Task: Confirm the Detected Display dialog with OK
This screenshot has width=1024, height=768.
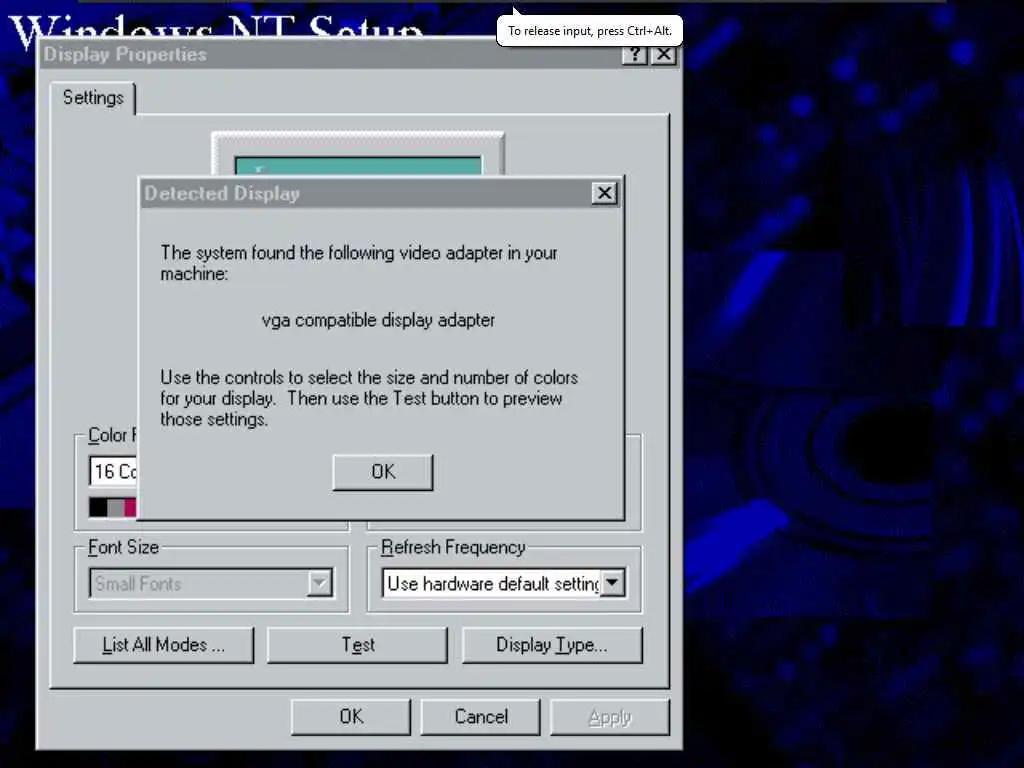Action: (383, 472)
